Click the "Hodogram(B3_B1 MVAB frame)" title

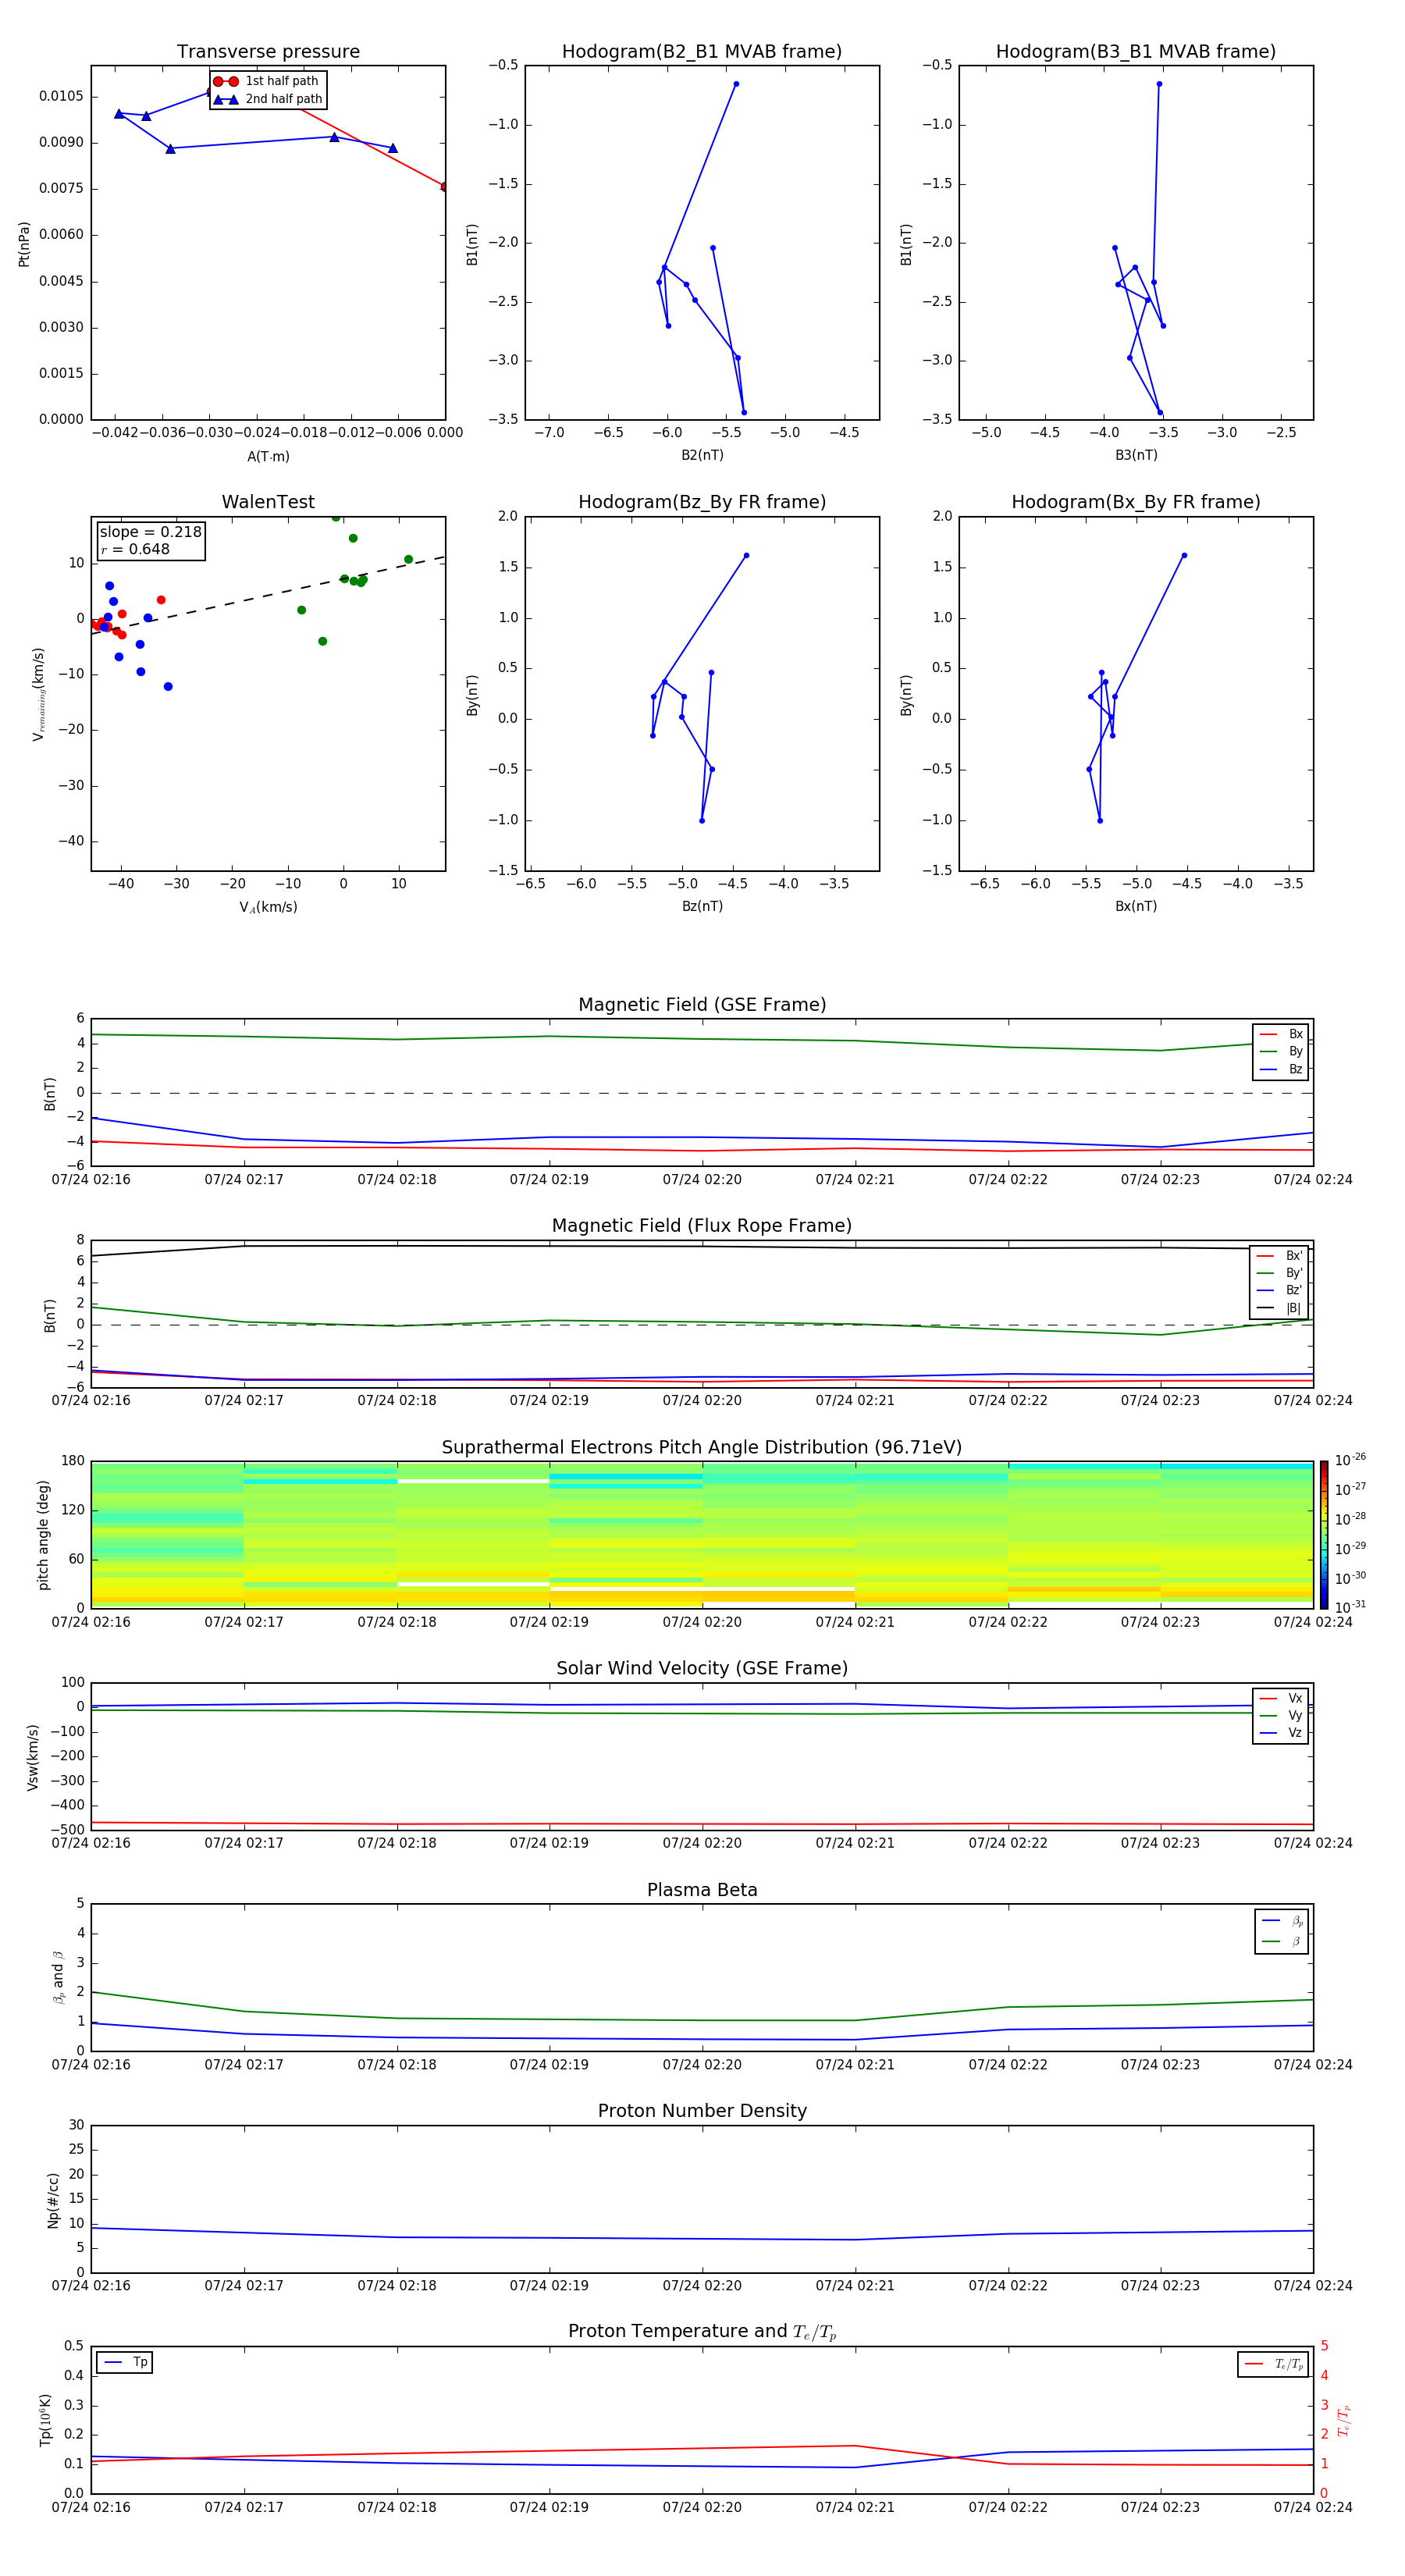(x=1136, y=51)
